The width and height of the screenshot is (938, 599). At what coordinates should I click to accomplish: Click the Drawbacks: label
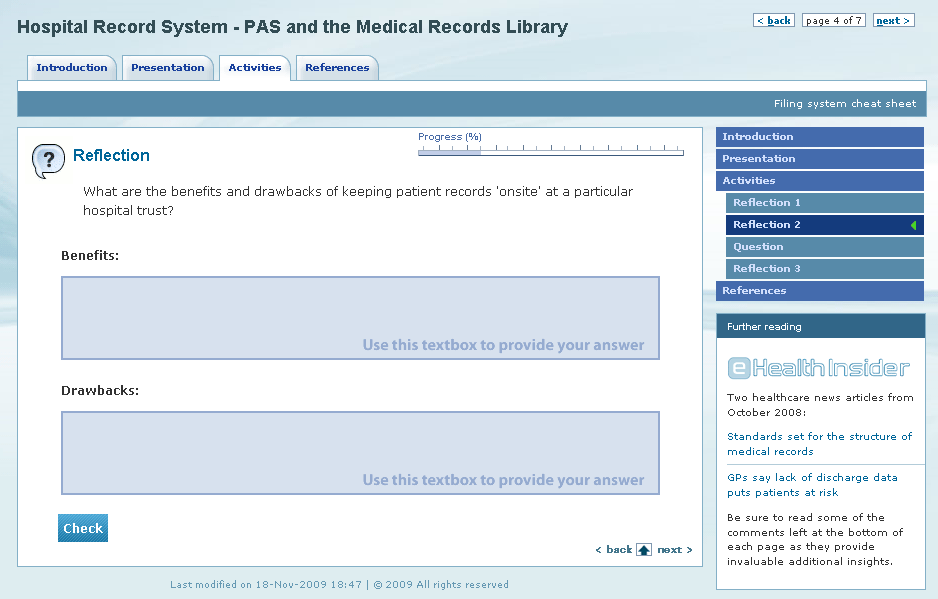point(100,391)
